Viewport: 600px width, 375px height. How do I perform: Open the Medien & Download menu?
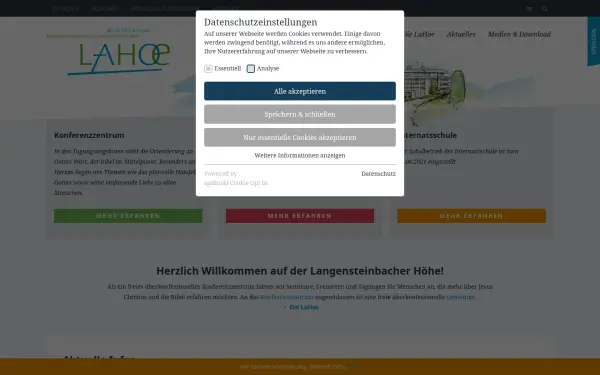tap(519, 34)
